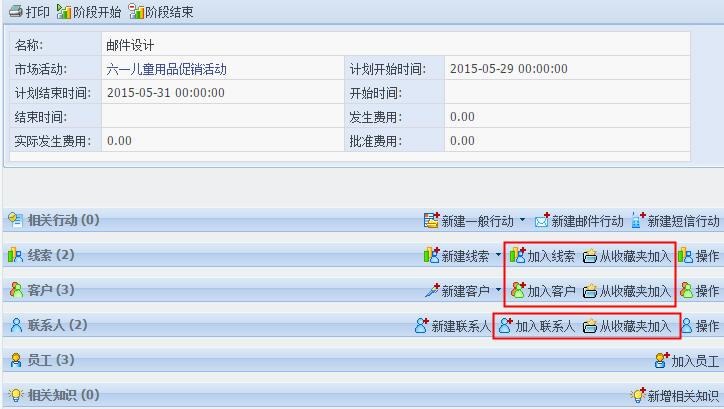724x409 pixels.
Task: Click the 相关知识 lightbulb icon
Action: point(15,395)
